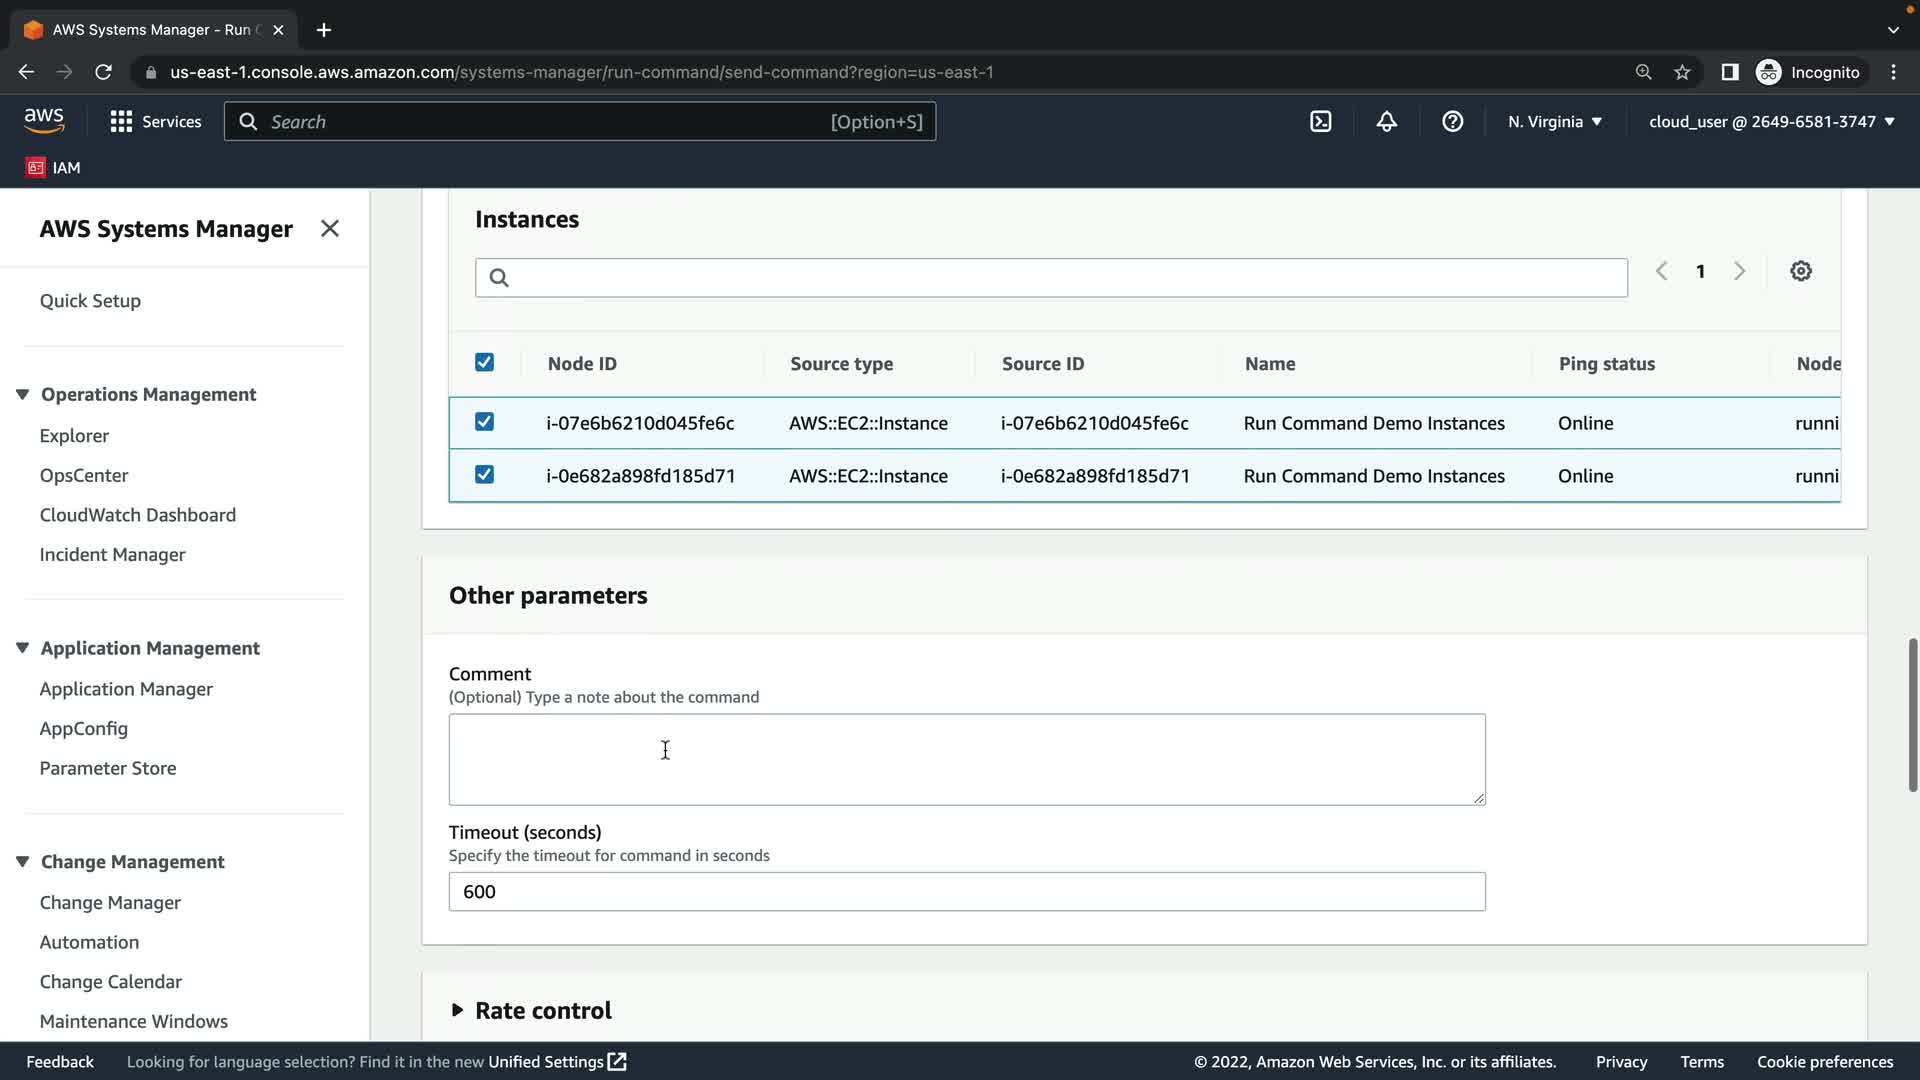Close the AWS Systems Manager sidebar

coord(329,228)
